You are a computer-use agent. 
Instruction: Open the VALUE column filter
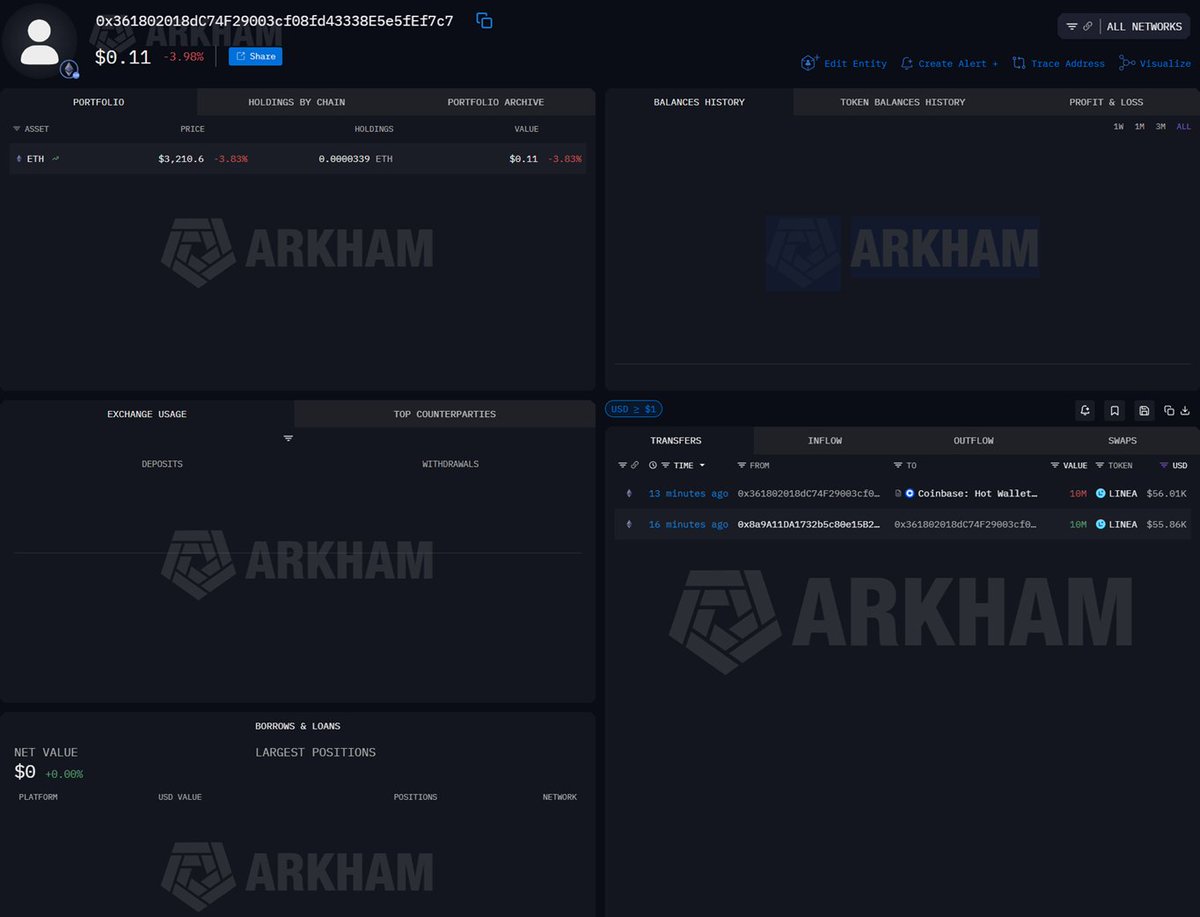[1055, 465]
